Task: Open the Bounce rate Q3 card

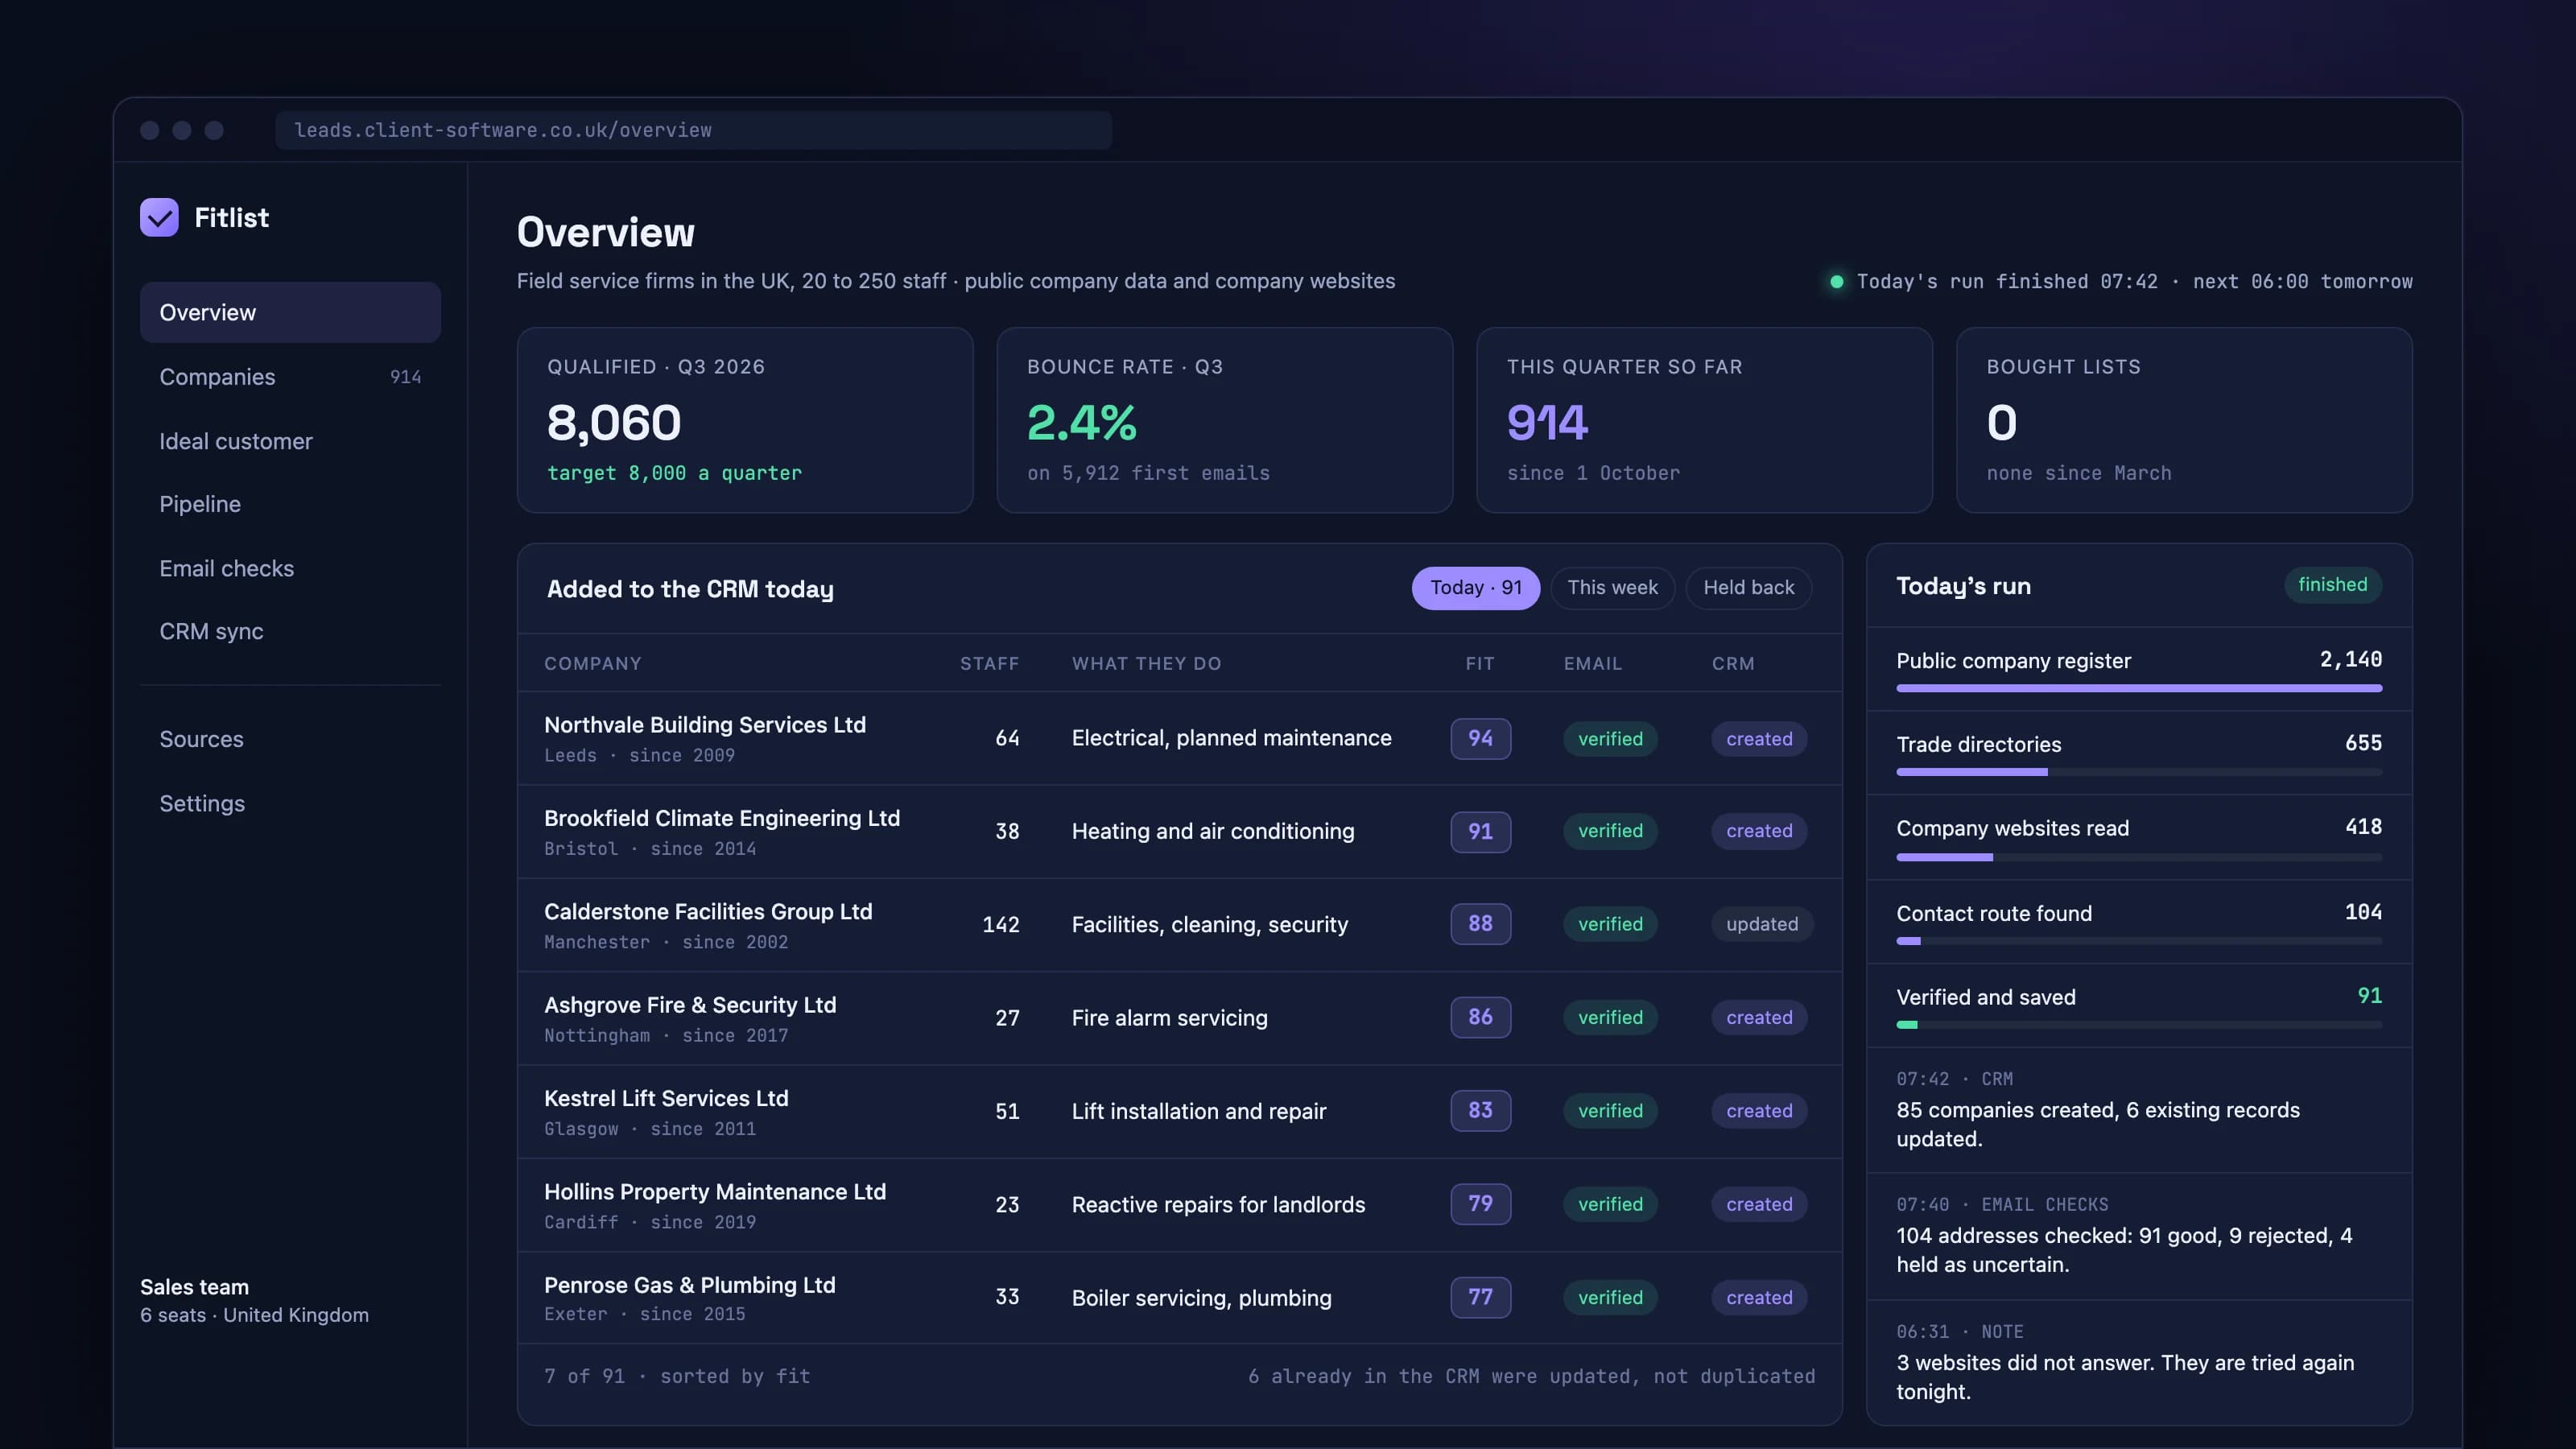Action: (1224, 420)
